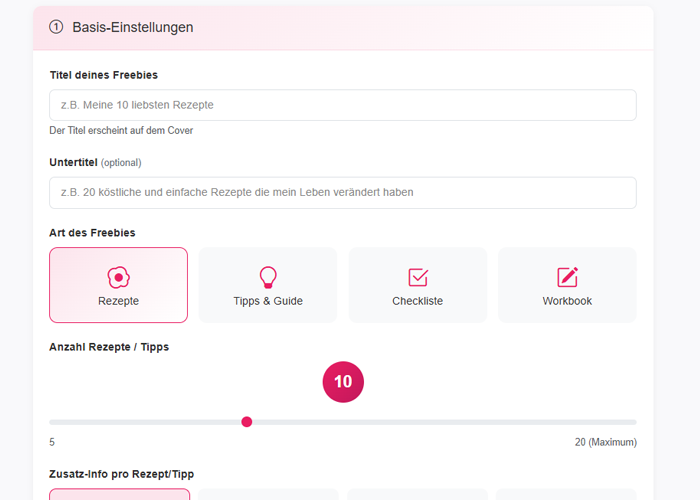The image size is (700, 500).
Task: Click the 'Untertitel' field label
Action: point(72,162)
